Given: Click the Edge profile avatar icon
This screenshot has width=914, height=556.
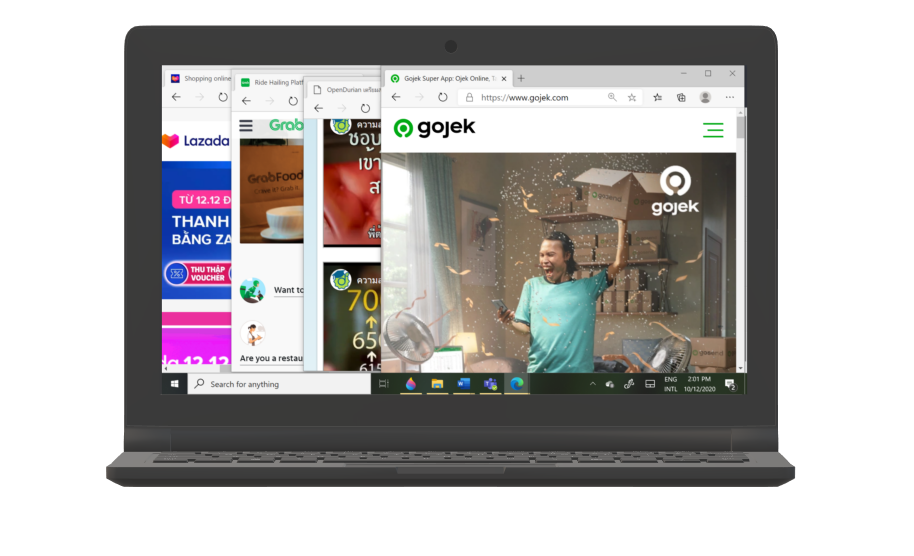Looking at the screenshot, I should pyautogui.click(x=705, y=98).
